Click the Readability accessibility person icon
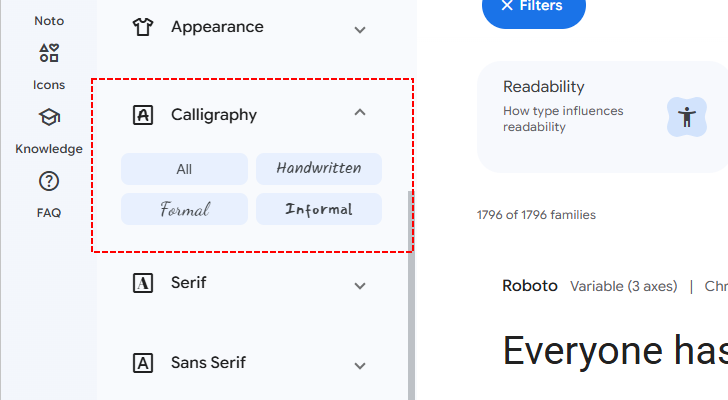This screenshot has width=728, height=400. (686, 116)
